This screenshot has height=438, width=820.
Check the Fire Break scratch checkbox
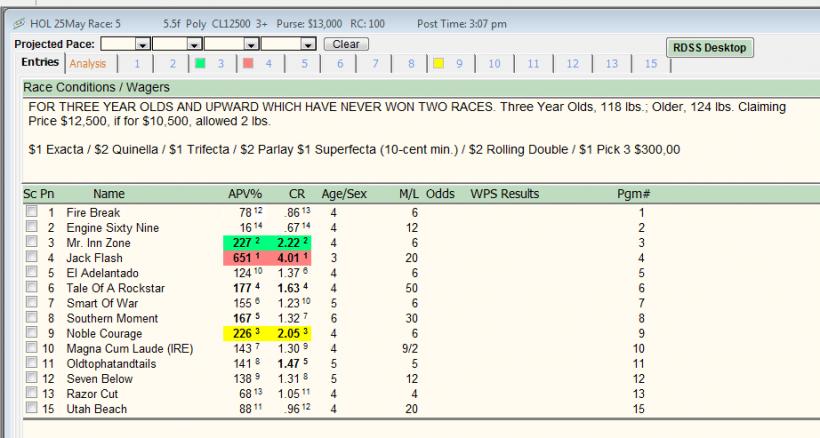tap(32, 211)
